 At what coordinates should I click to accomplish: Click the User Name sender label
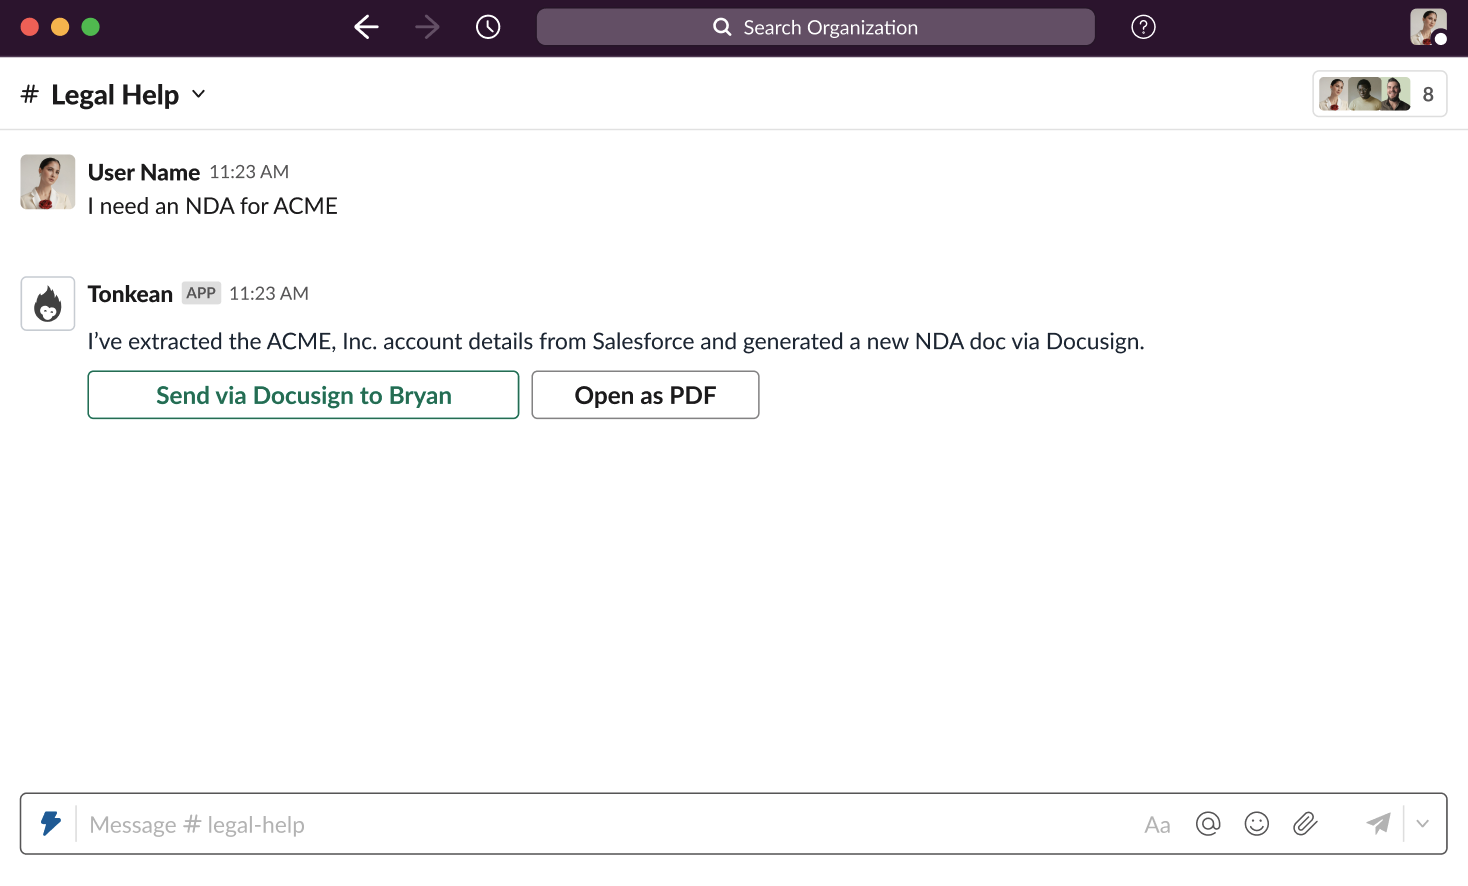coord(144,172)
